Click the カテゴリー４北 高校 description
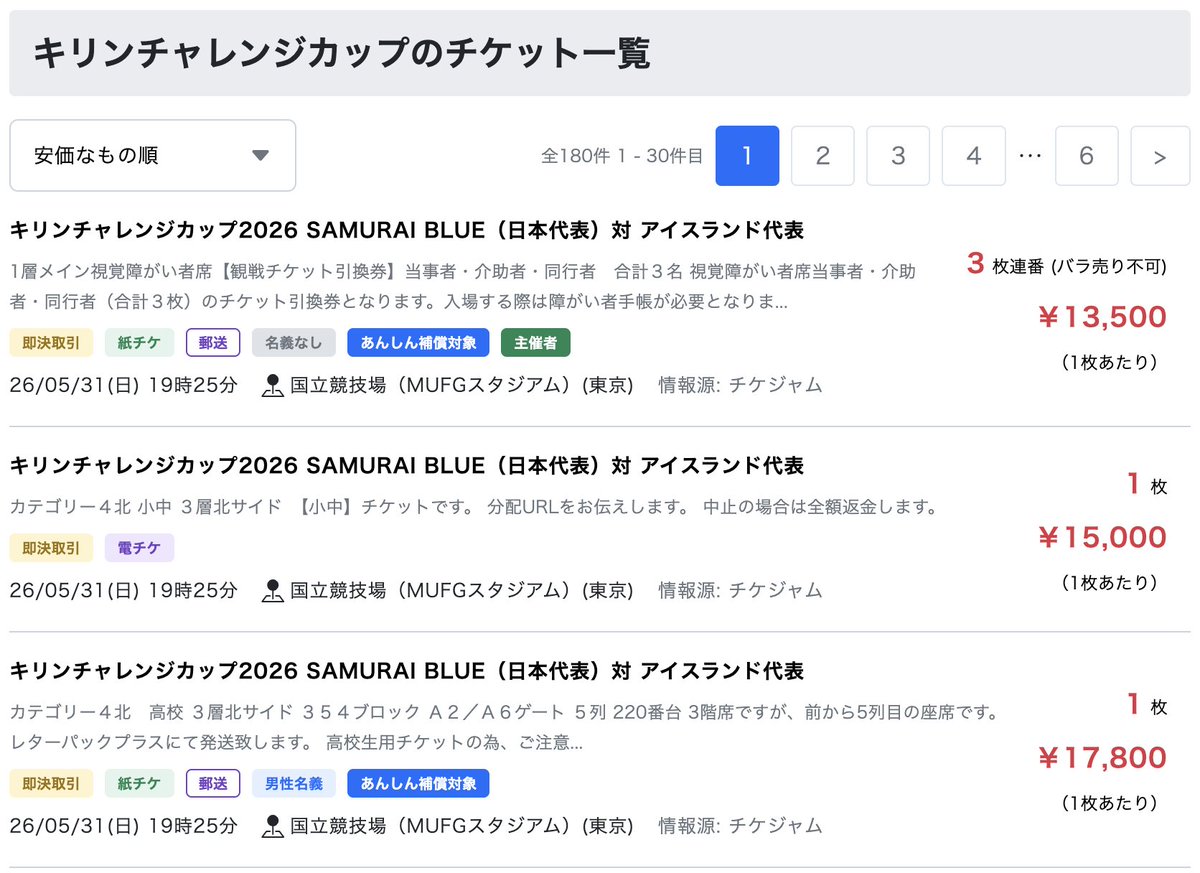Viewport: 1200px width, 873px height. click(x=505, y=727)
